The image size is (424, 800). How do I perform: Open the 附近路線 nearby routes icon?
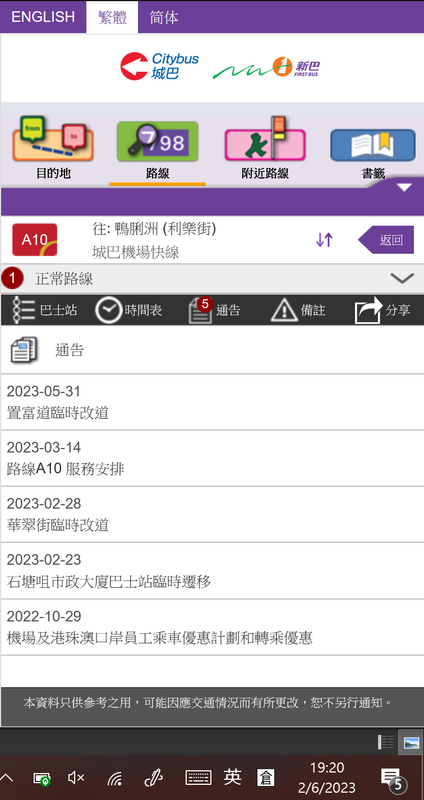pos(265,138)
